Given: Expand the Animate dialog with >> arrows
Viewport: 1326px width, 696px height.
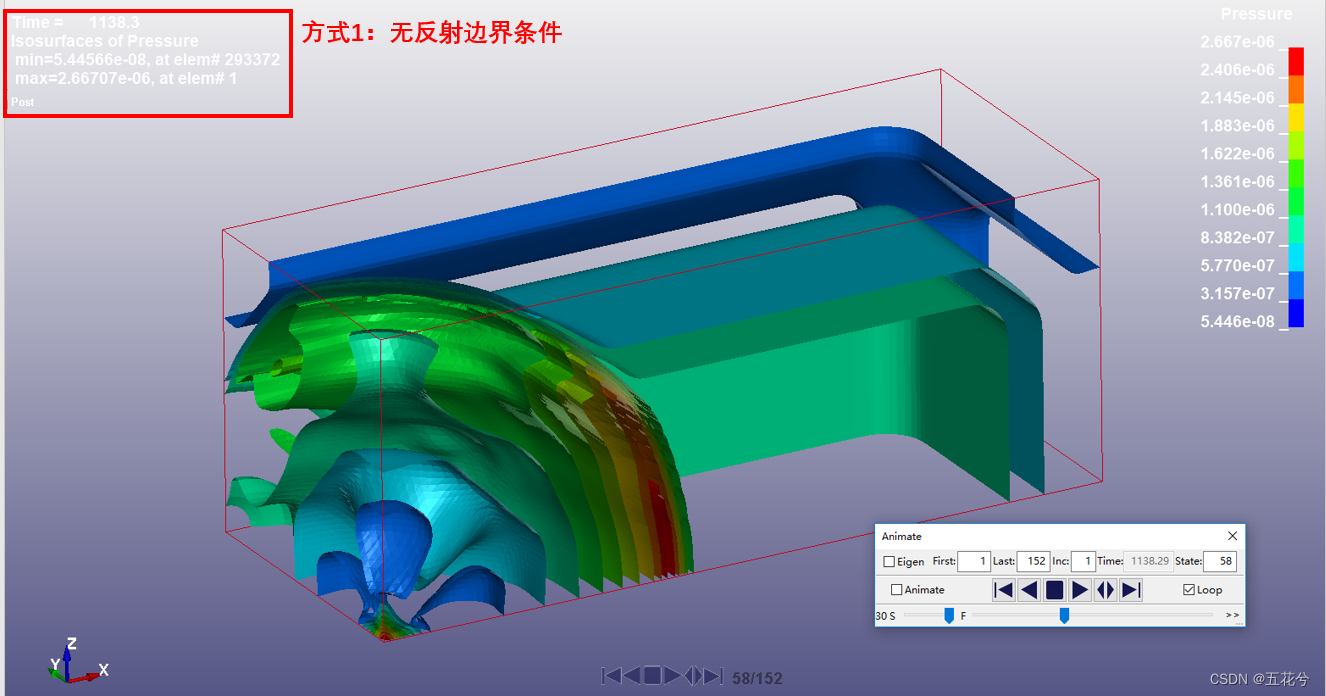Looking at the screenshot, I should [x=1232, y=615].
